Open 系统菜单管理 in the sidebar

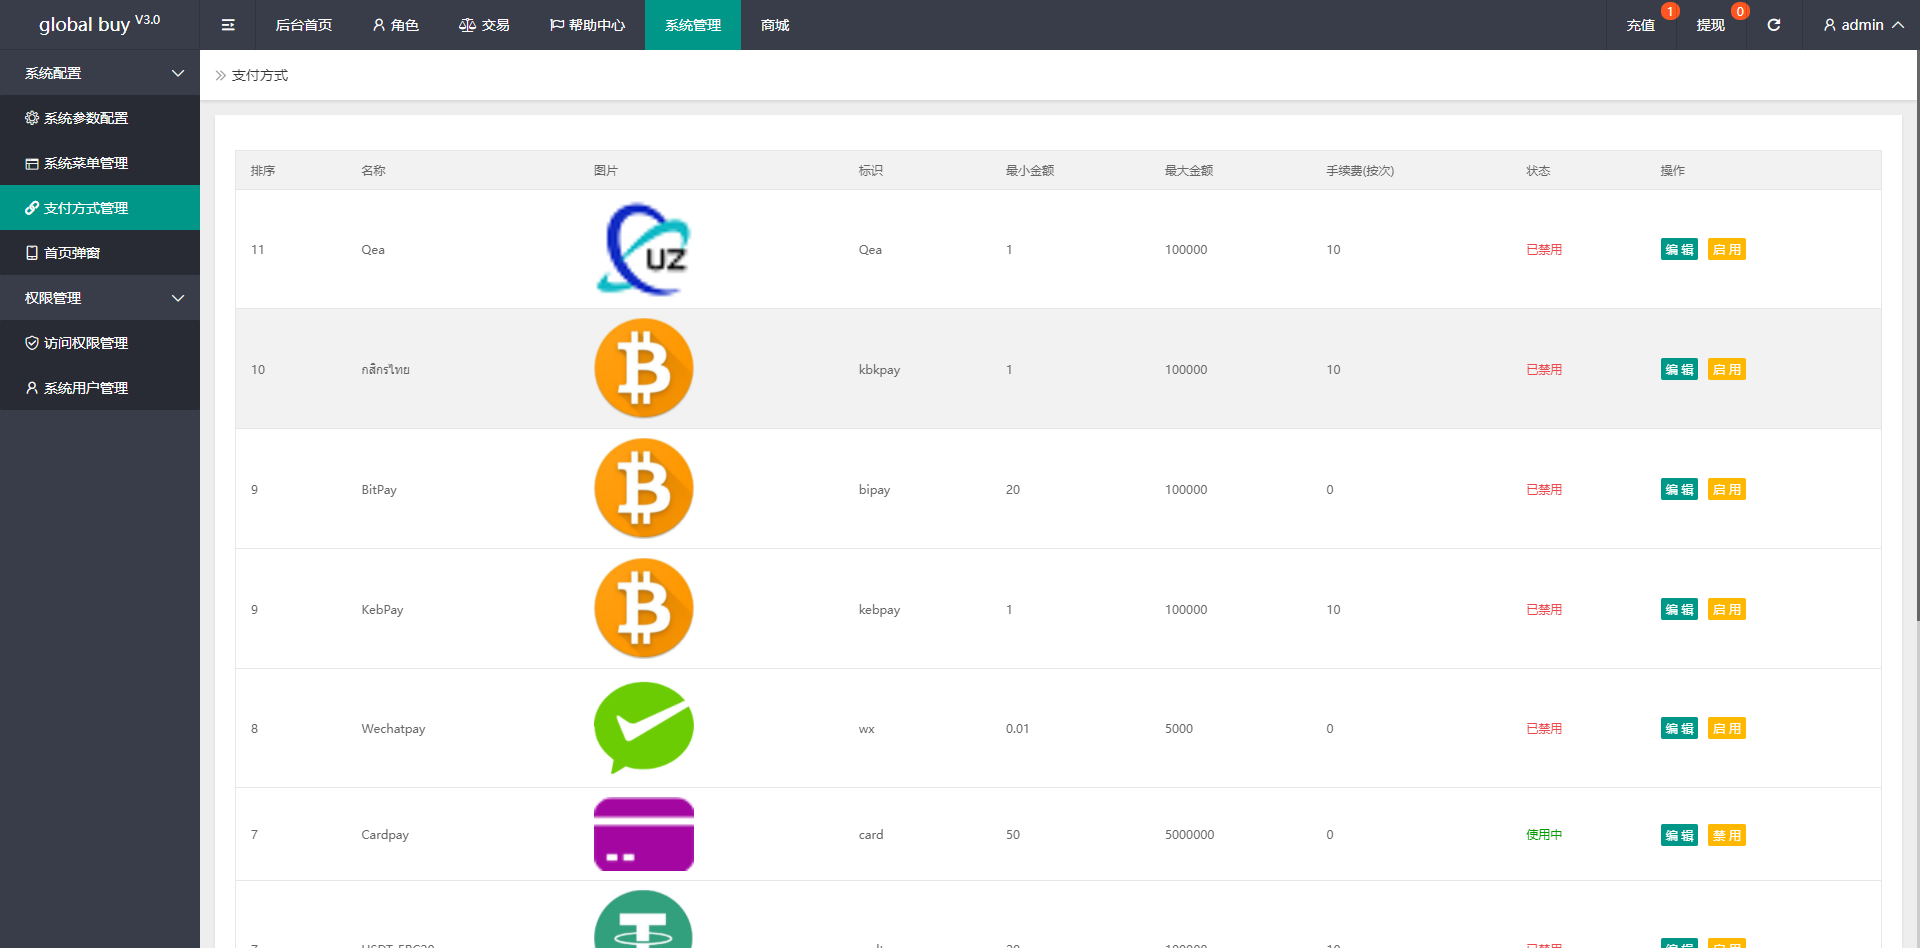coord(100,163)
